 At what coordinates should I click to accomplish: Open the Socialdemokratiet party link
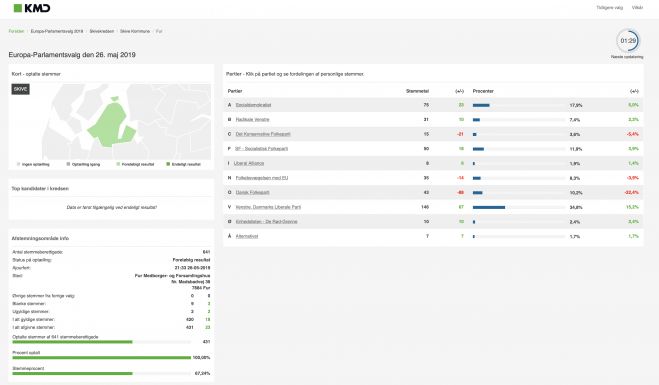253,105
